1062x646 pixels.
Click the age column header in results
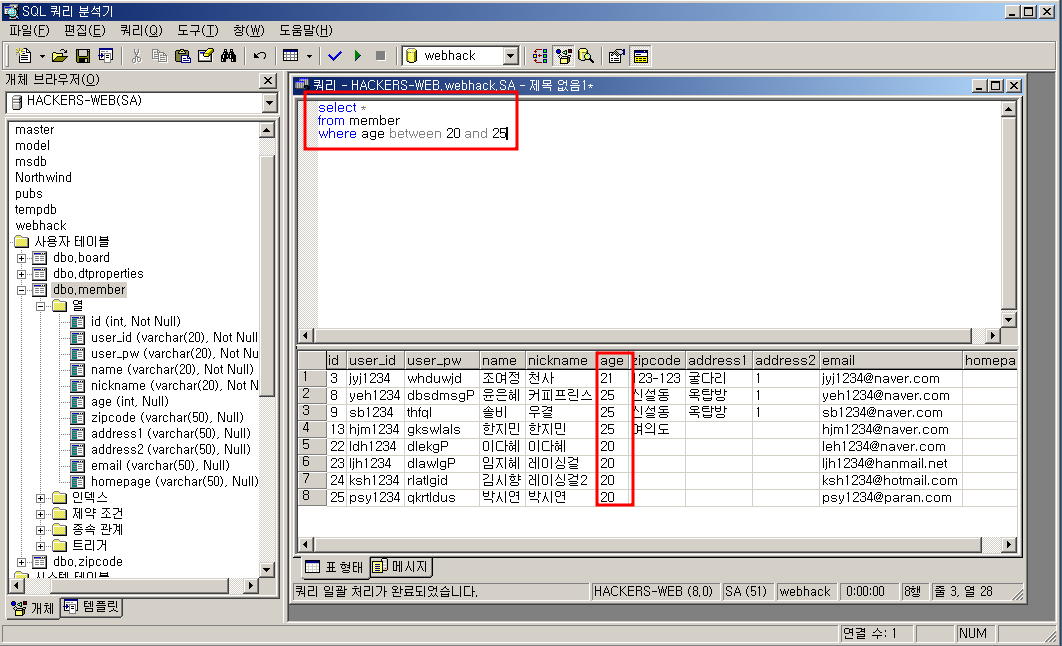613,361
